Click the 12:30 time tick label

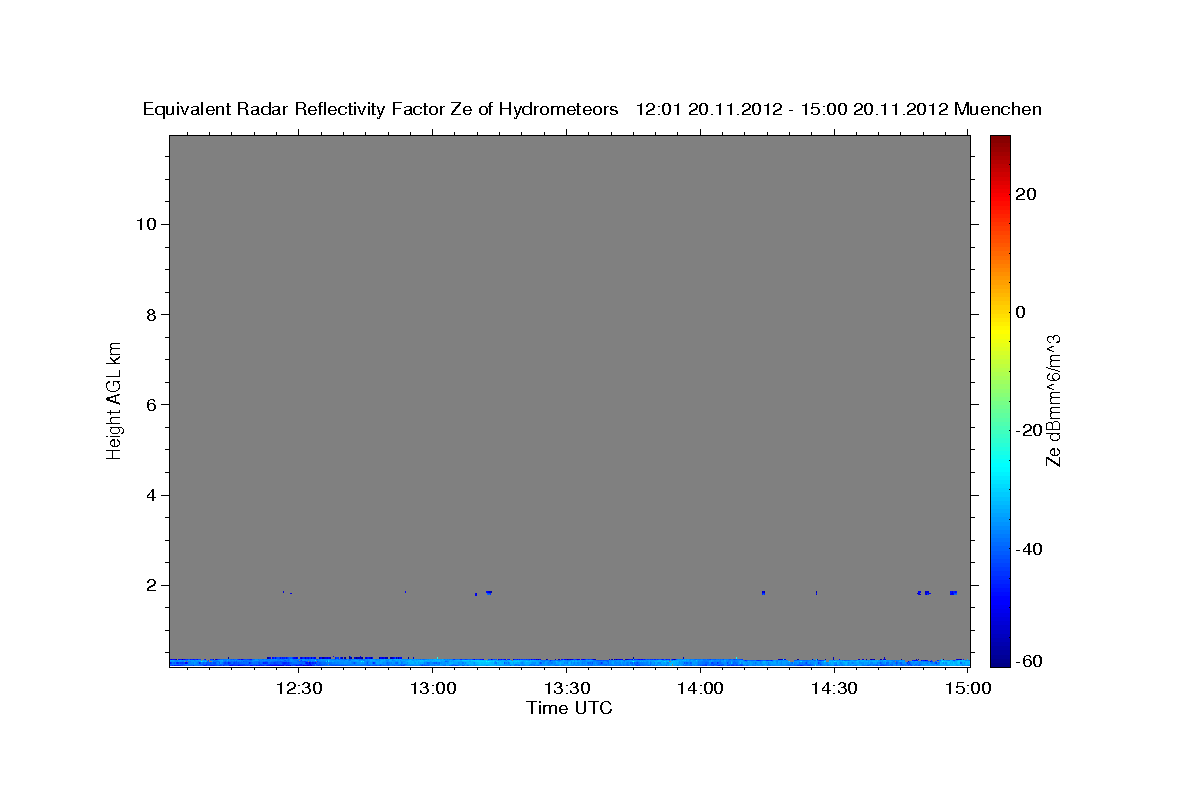298,688
